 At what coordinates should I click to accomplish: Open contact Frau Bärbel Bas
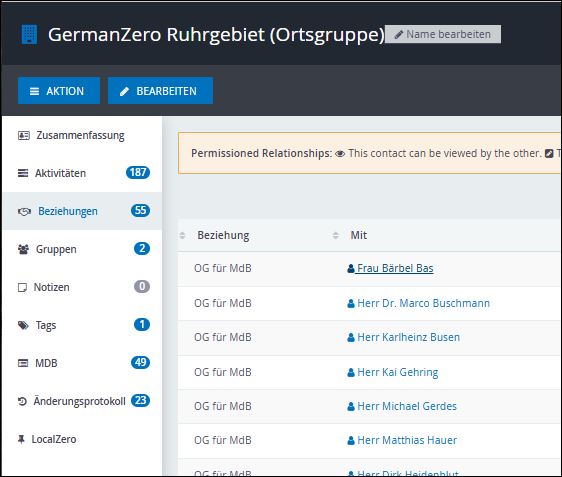point(395,268)
